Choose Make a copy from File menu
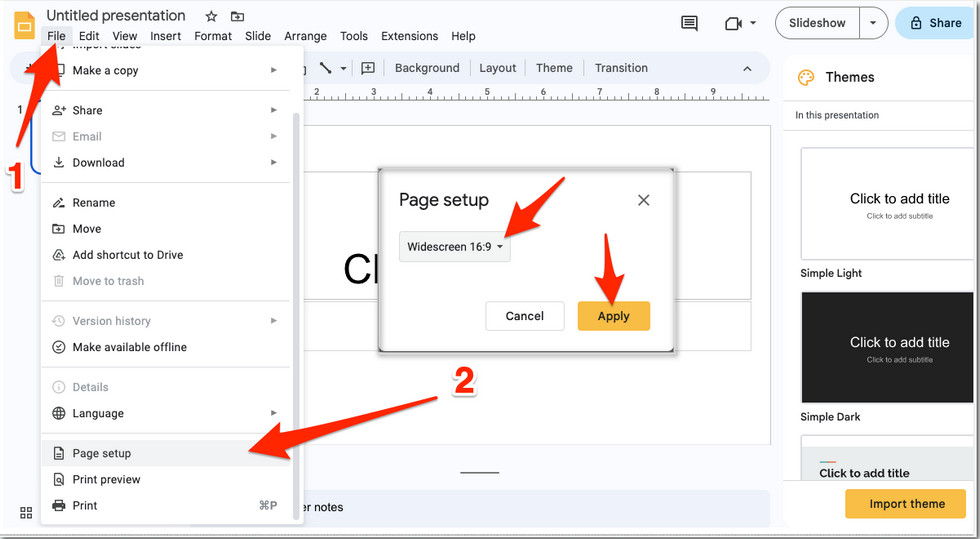 pos(166,71)
